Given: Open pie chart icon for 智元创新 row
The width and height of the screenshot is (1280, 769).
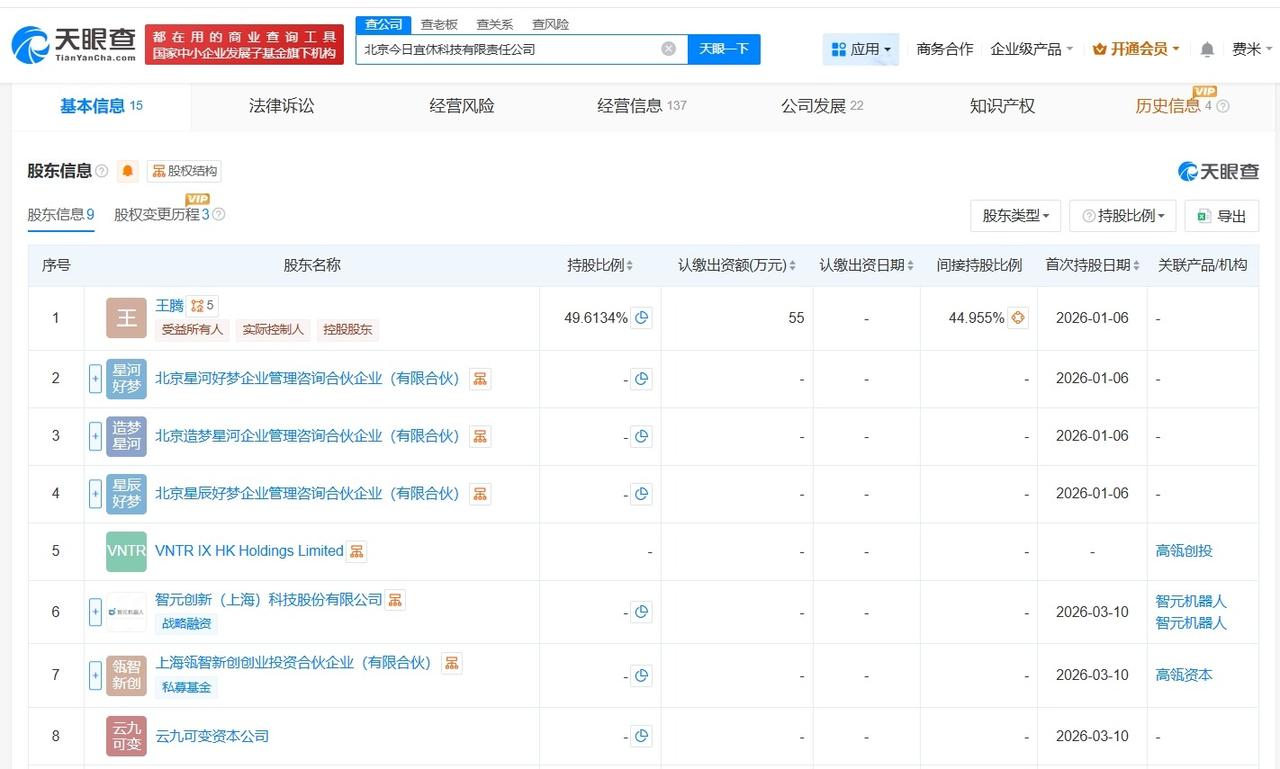Looking at the screenshot, I should 642,612.
